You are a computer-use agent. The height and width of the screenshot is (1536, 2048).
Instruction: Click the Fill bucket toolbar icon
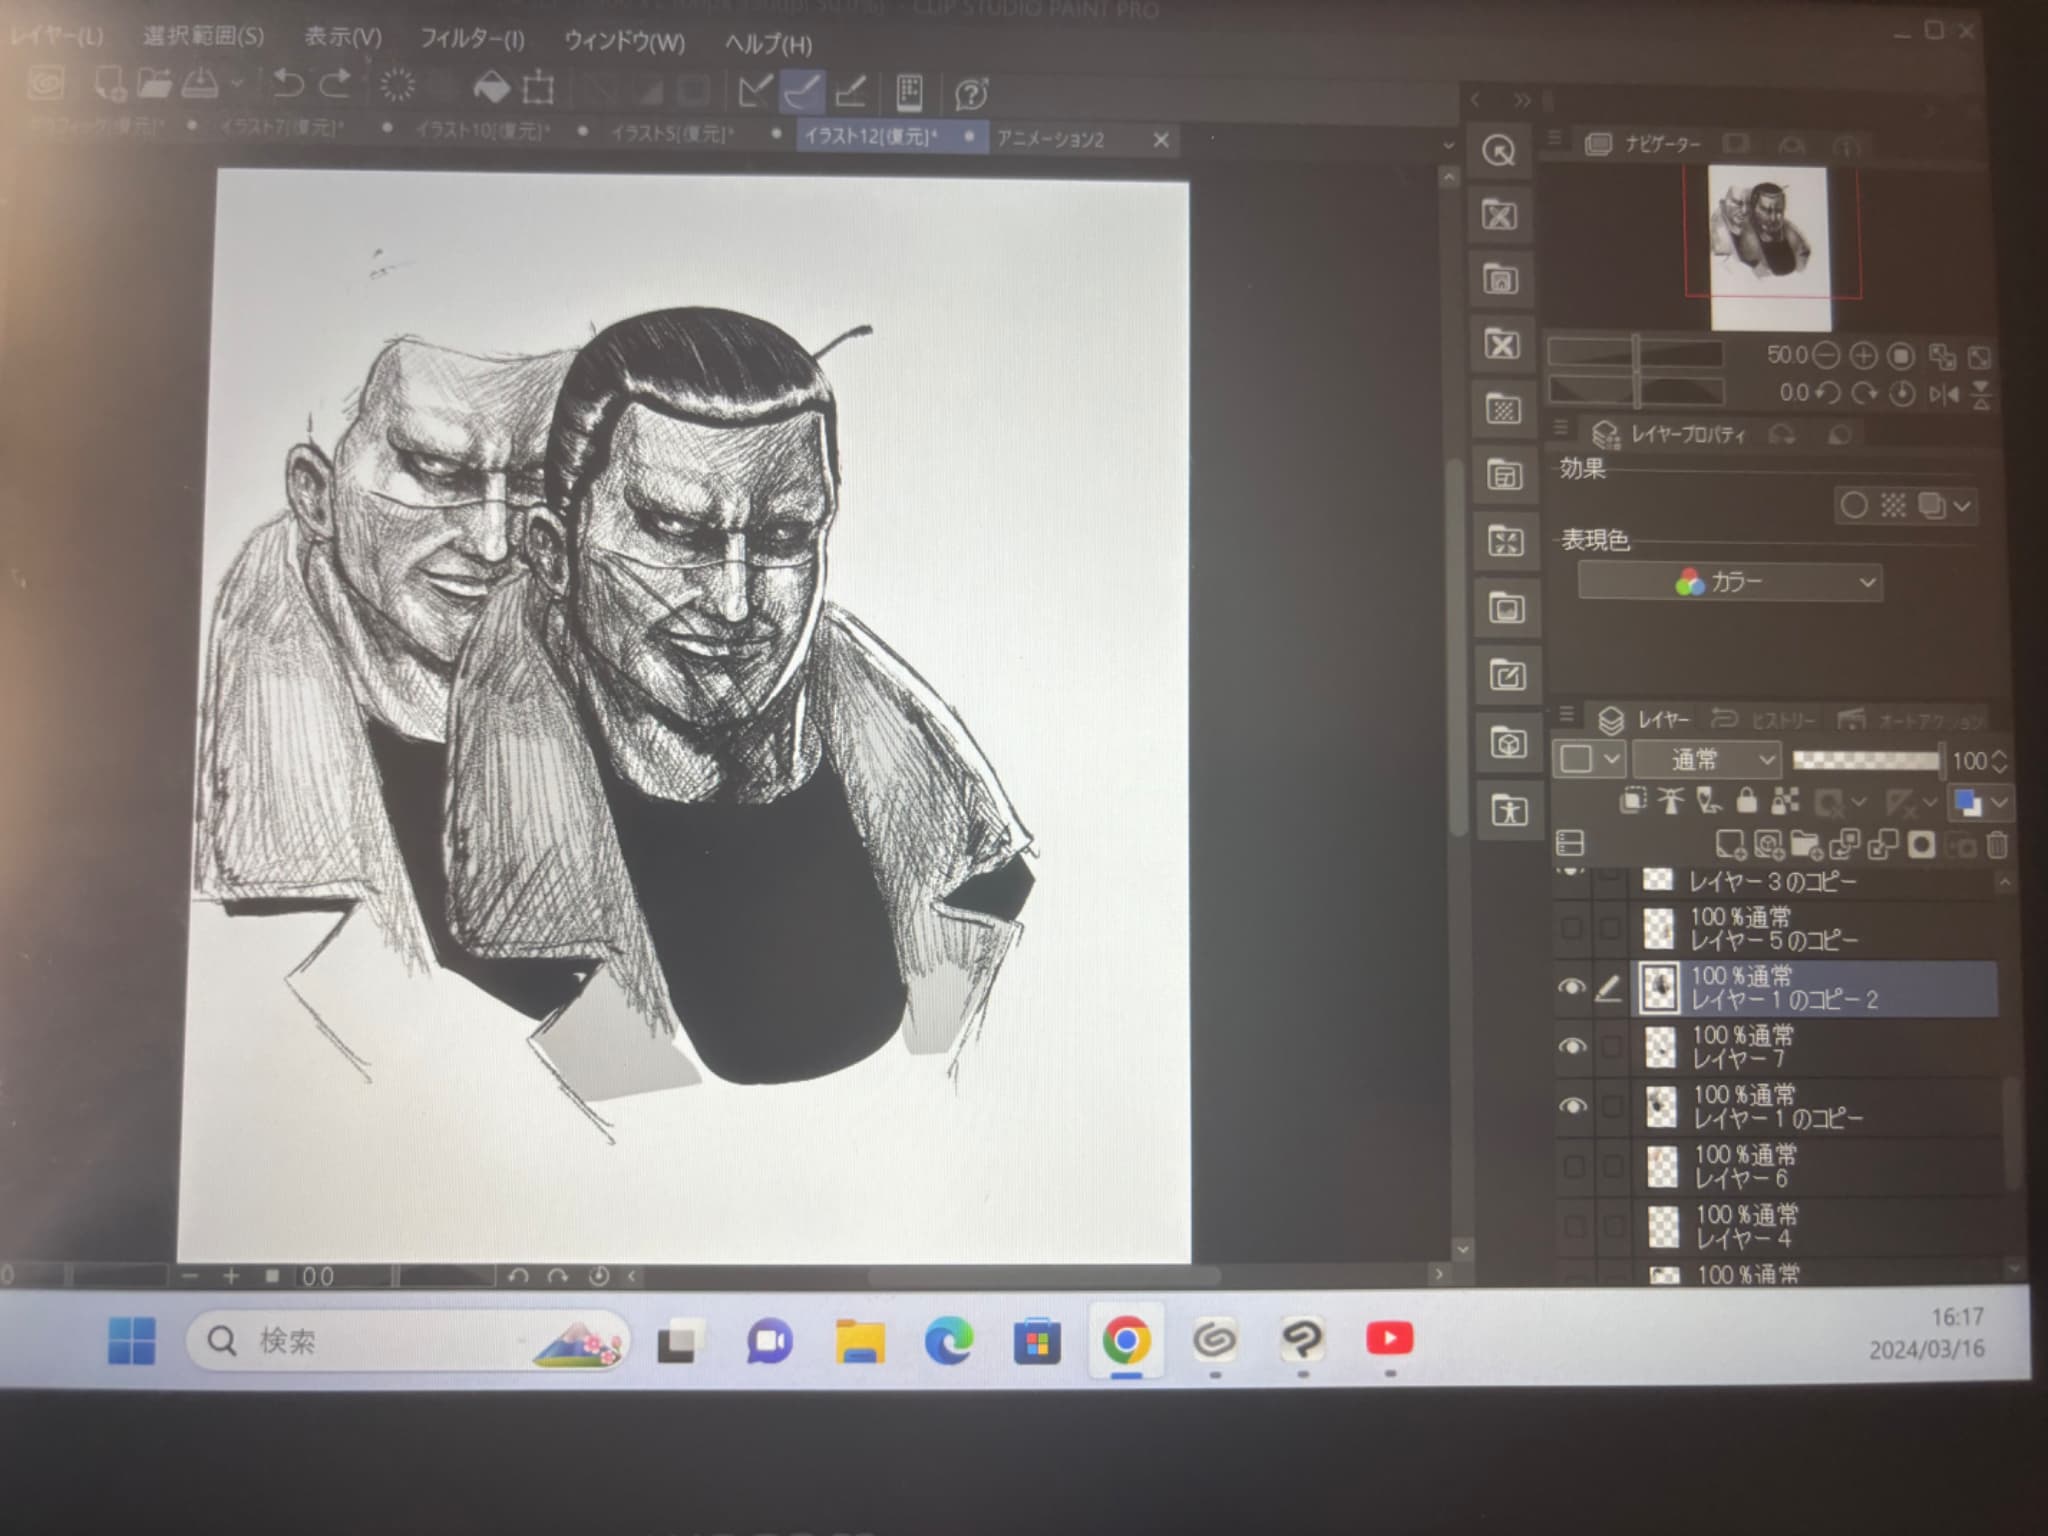point(490,89)
